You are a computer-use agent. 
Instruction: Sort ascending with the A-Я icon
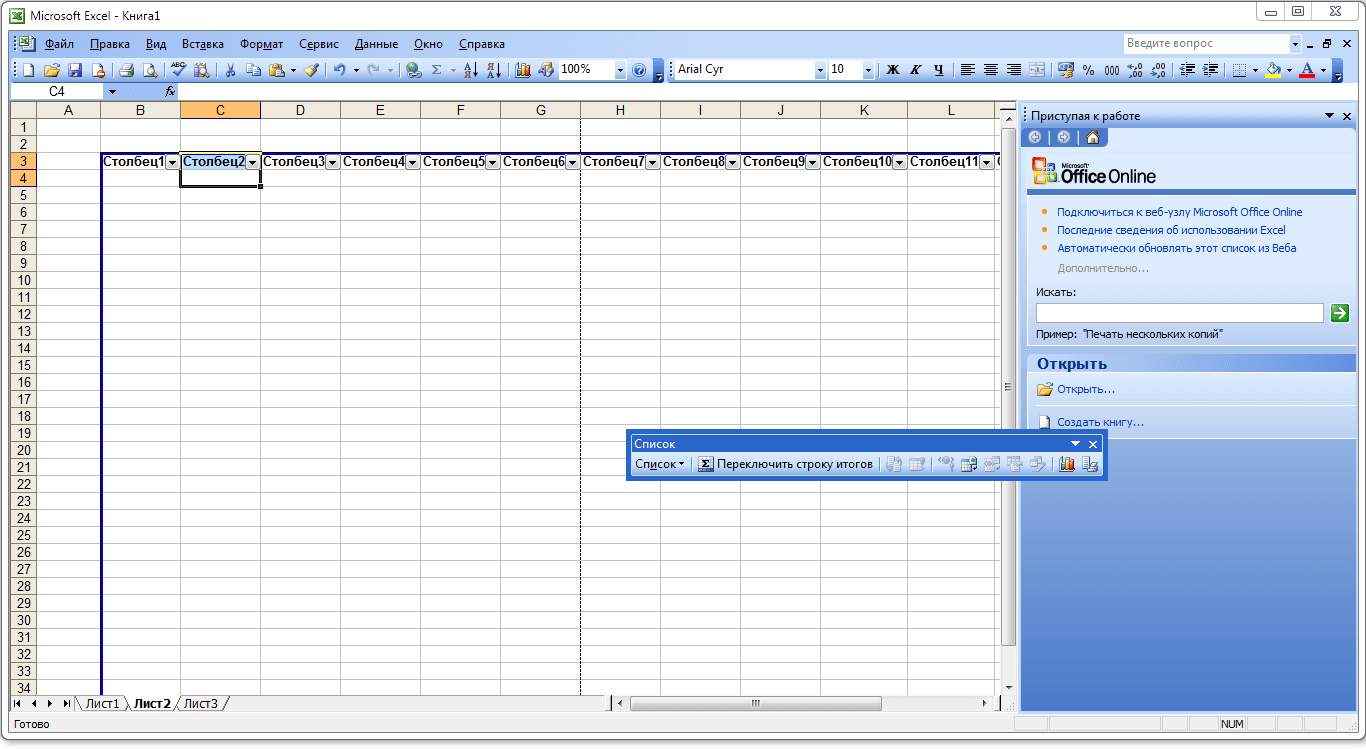pyautogui.click(x=471, y=70)
